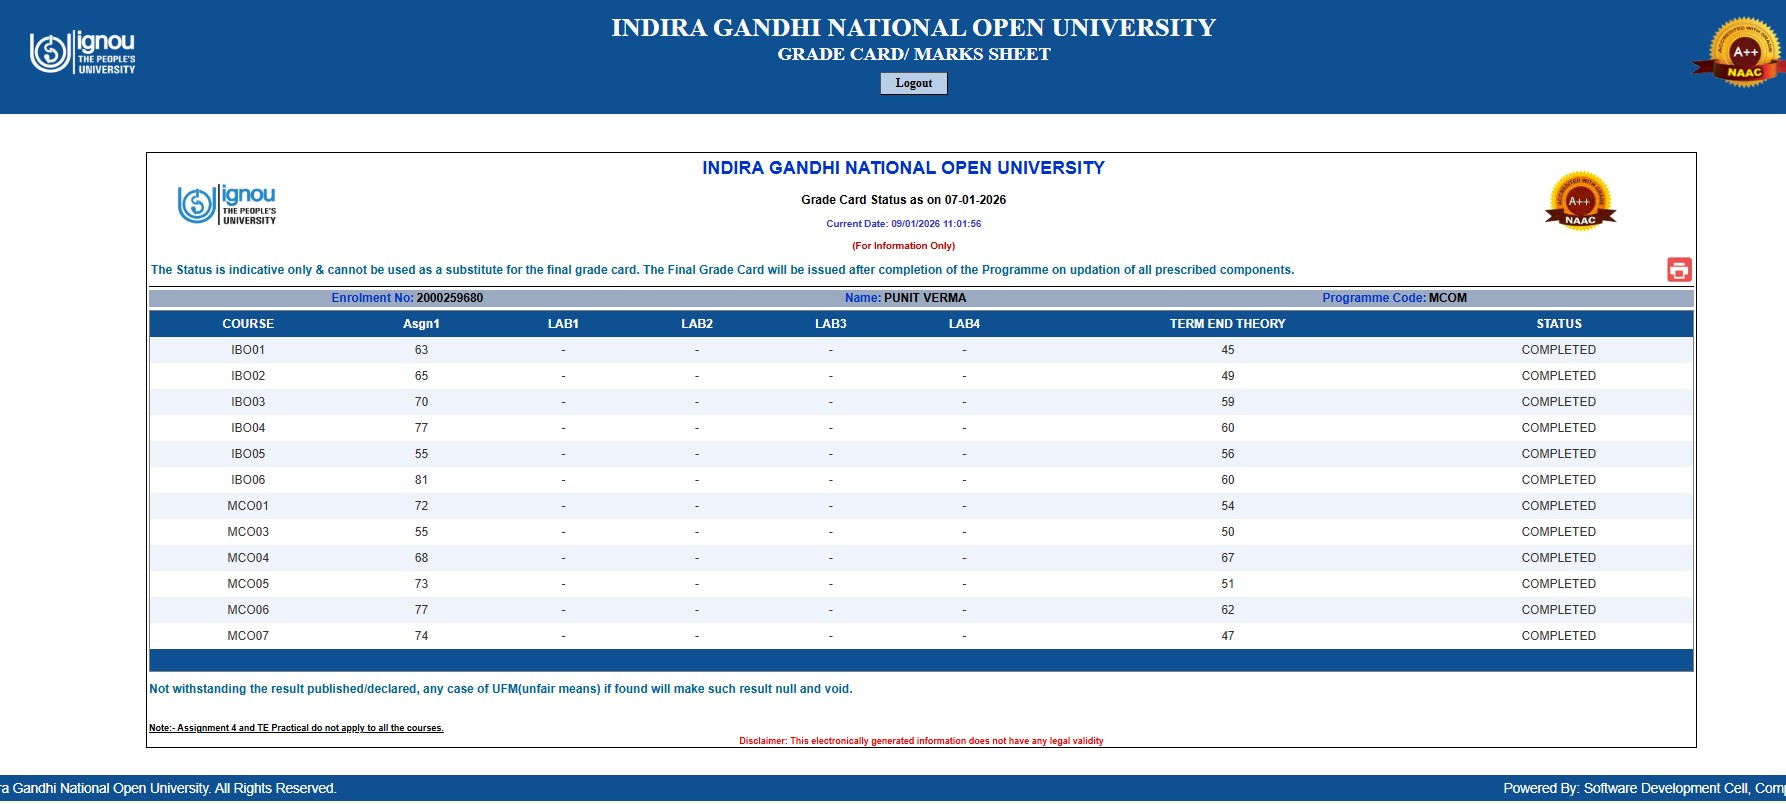Click the programme code MCOM

[1448, 298]
